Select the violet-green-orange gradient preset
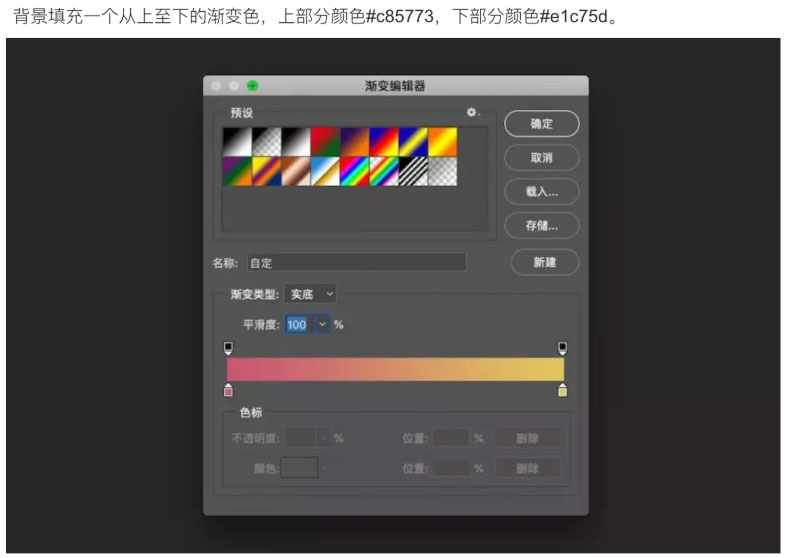The width and height of the screenshot is (788, 558). pos(237,171)
